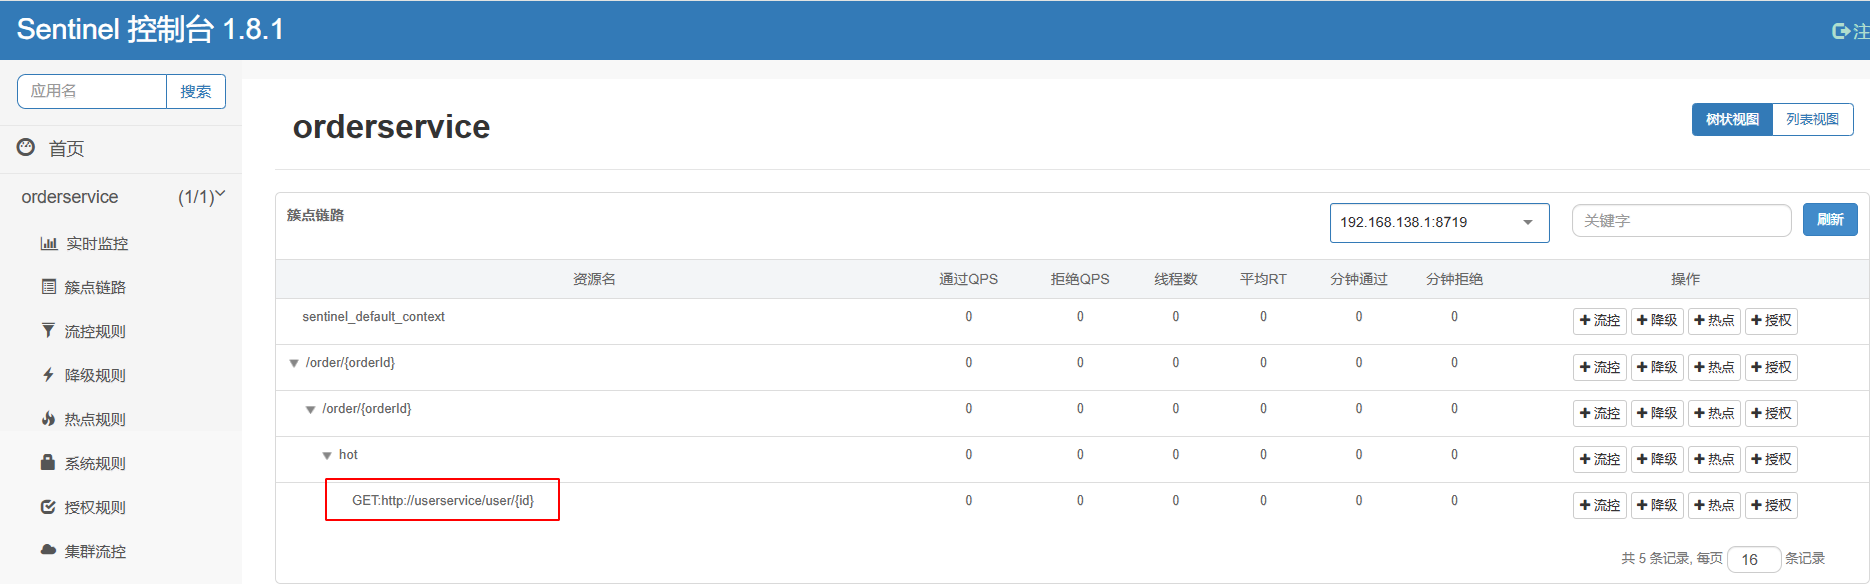Add 热点 rule for nested /order/{orderId}
This screenshot has width=1870, height=584.
[x=1714, y=413]
